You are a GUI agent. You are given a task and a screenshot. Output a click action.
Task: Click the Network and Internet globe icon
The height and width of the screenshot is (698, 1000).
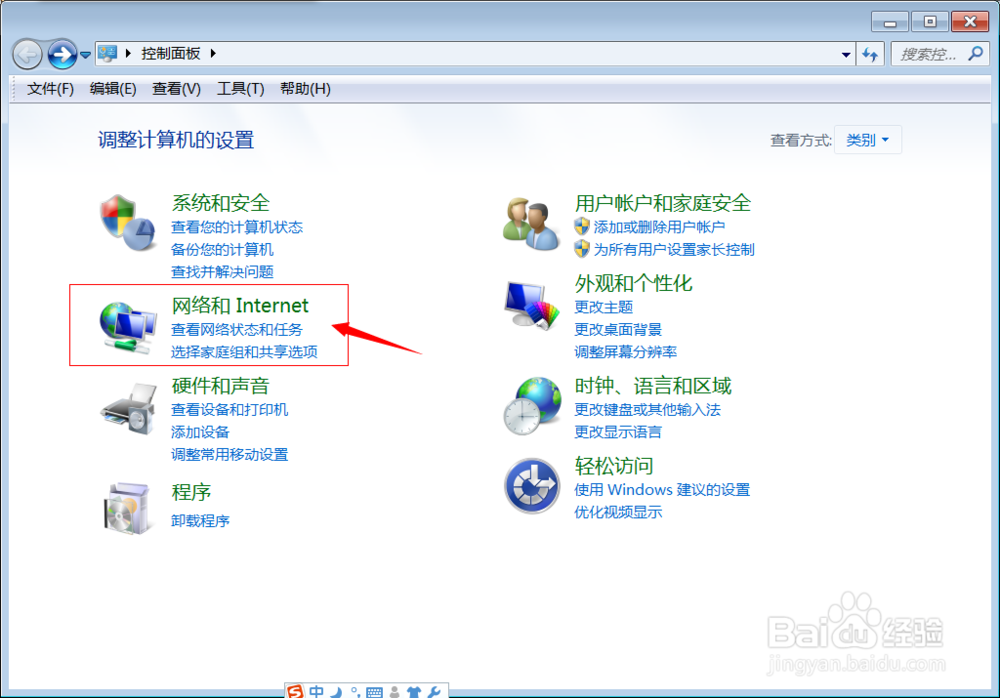pyautogui.click(x=128, y=326)
